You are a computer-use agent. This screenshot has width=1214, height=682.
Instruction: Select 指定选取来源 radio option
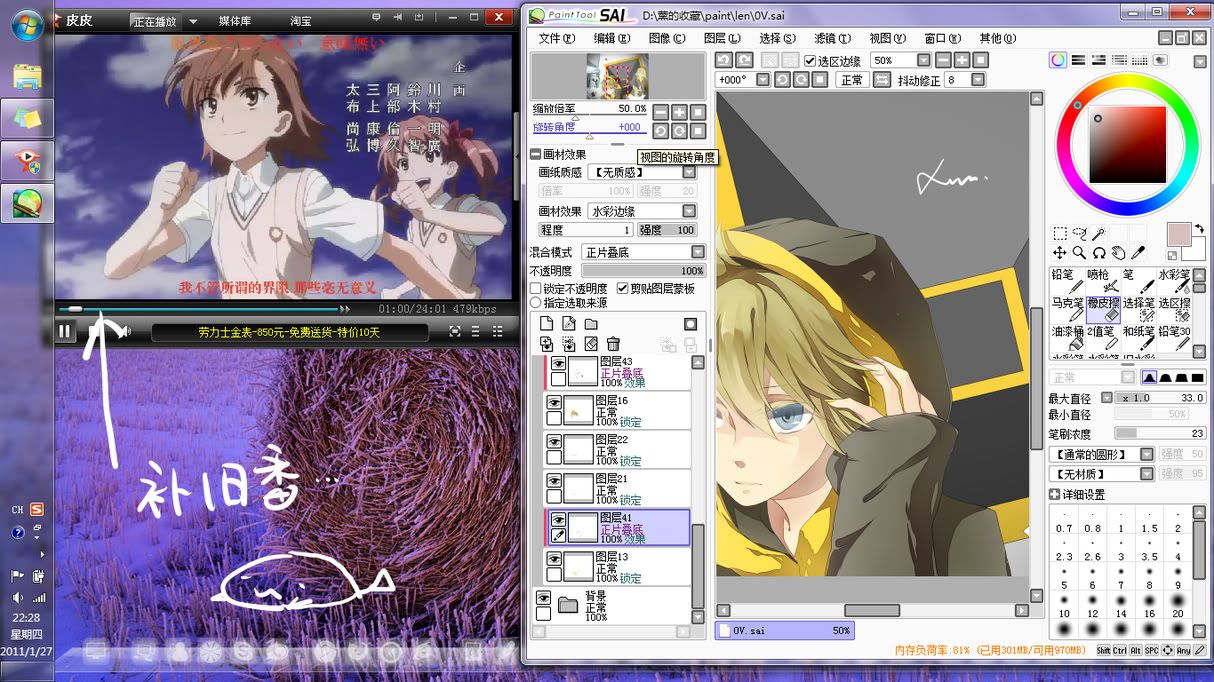[536, 302]
